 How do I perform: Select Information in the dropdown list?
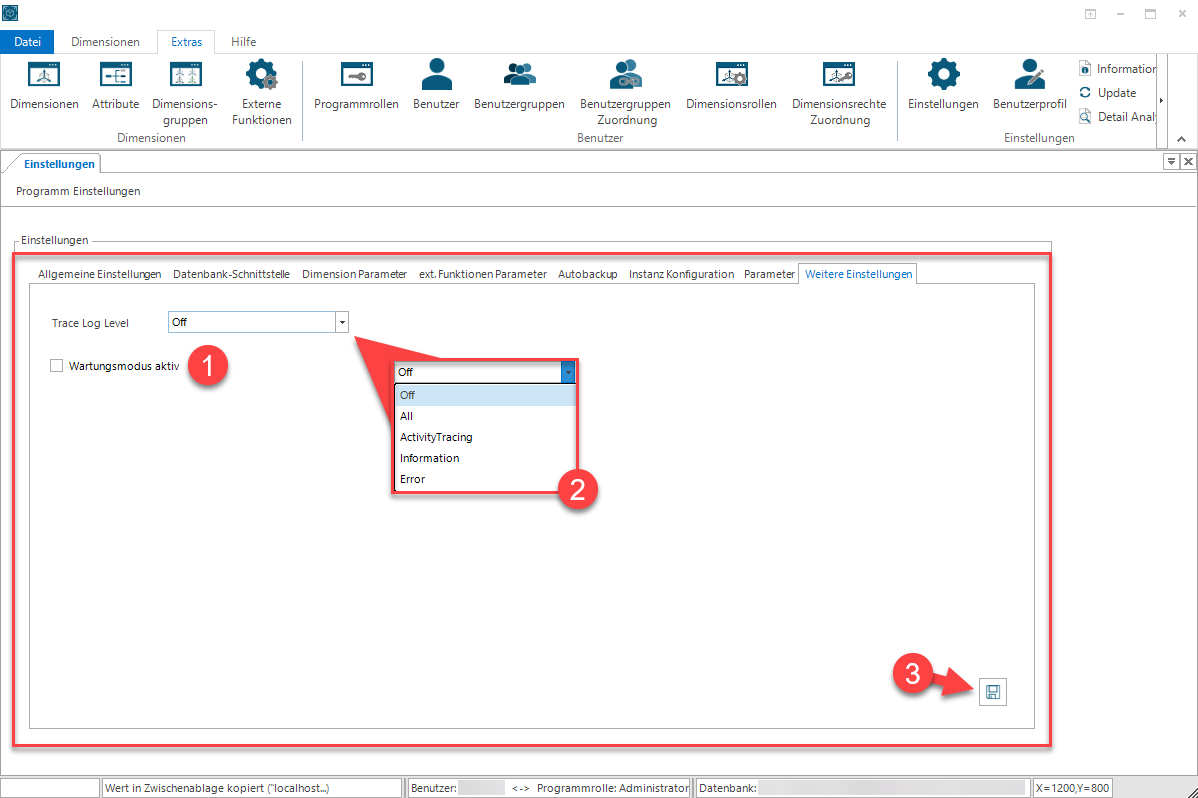(x=485, y=459)
